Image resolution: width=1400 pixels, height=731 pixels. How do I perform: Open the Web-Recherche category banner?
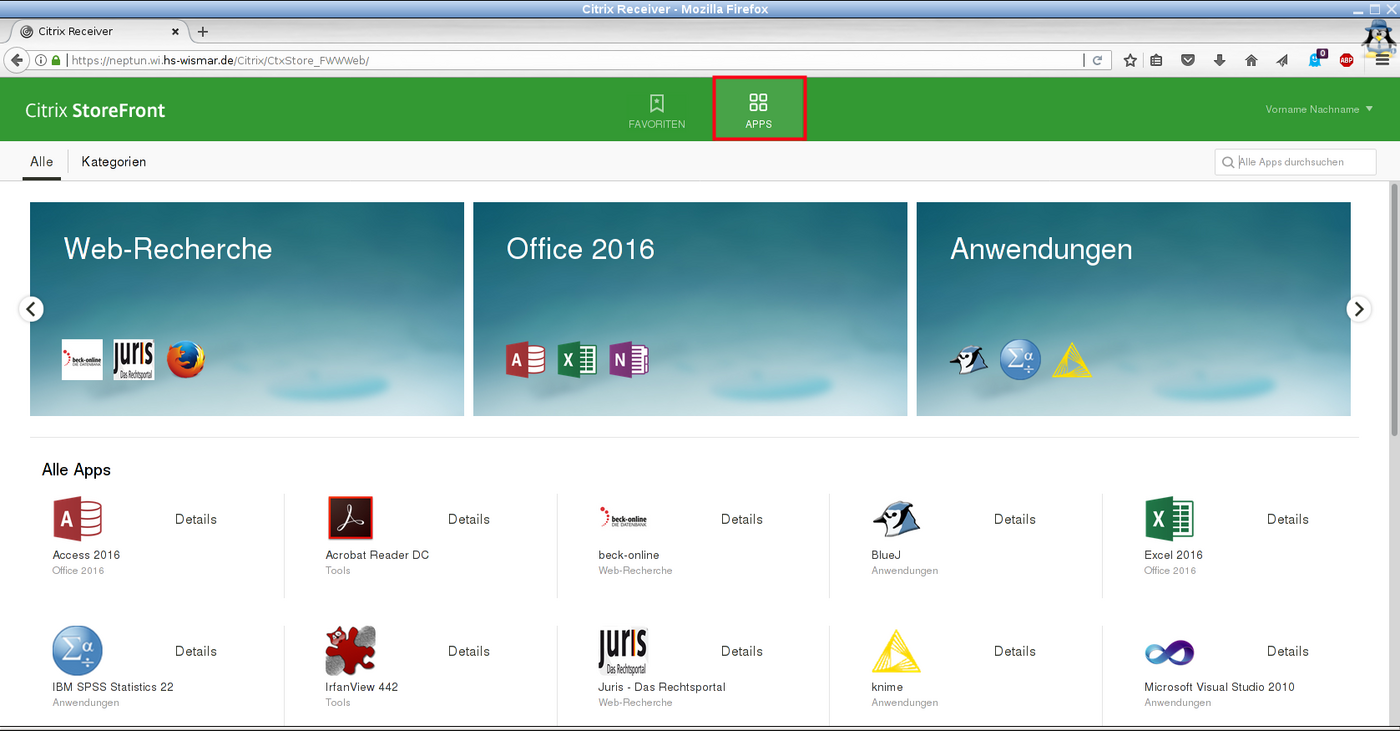tap(247, 309)
